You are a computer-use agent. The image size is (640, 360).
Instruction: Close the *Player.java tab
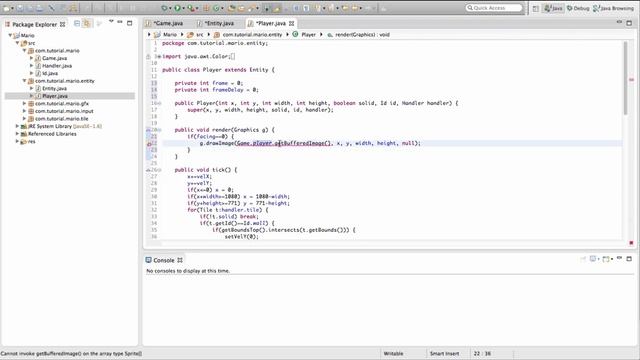pos(291,24)
